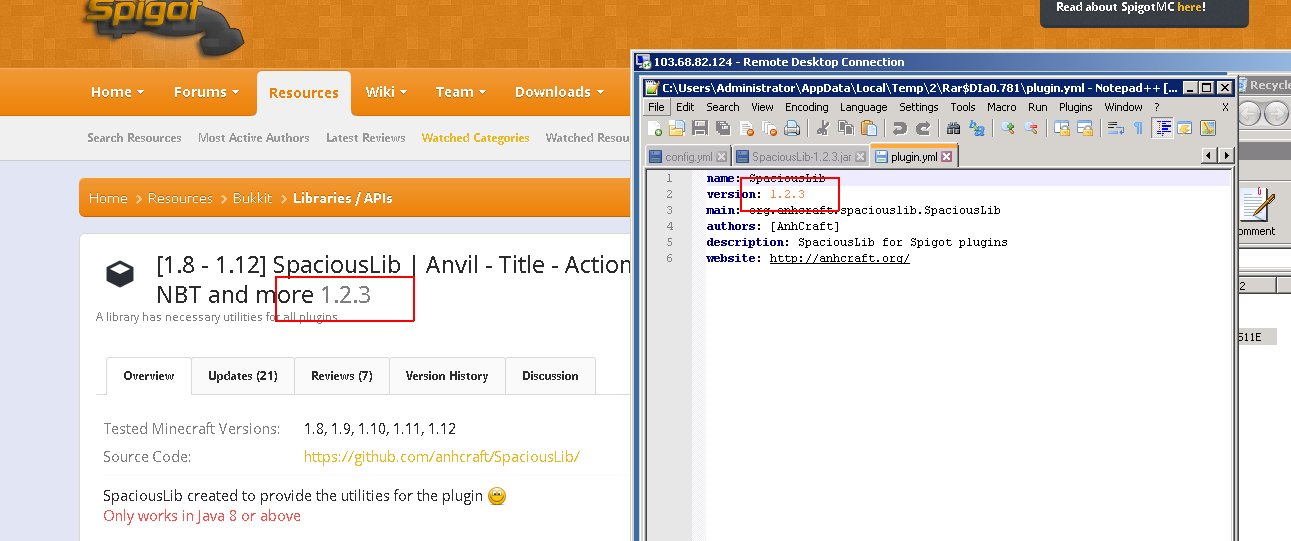Image resolution: width=1291 pixels, height=541 pixels.
Task: Click the Document Map toolbar icon
Action: (1208, 128)
